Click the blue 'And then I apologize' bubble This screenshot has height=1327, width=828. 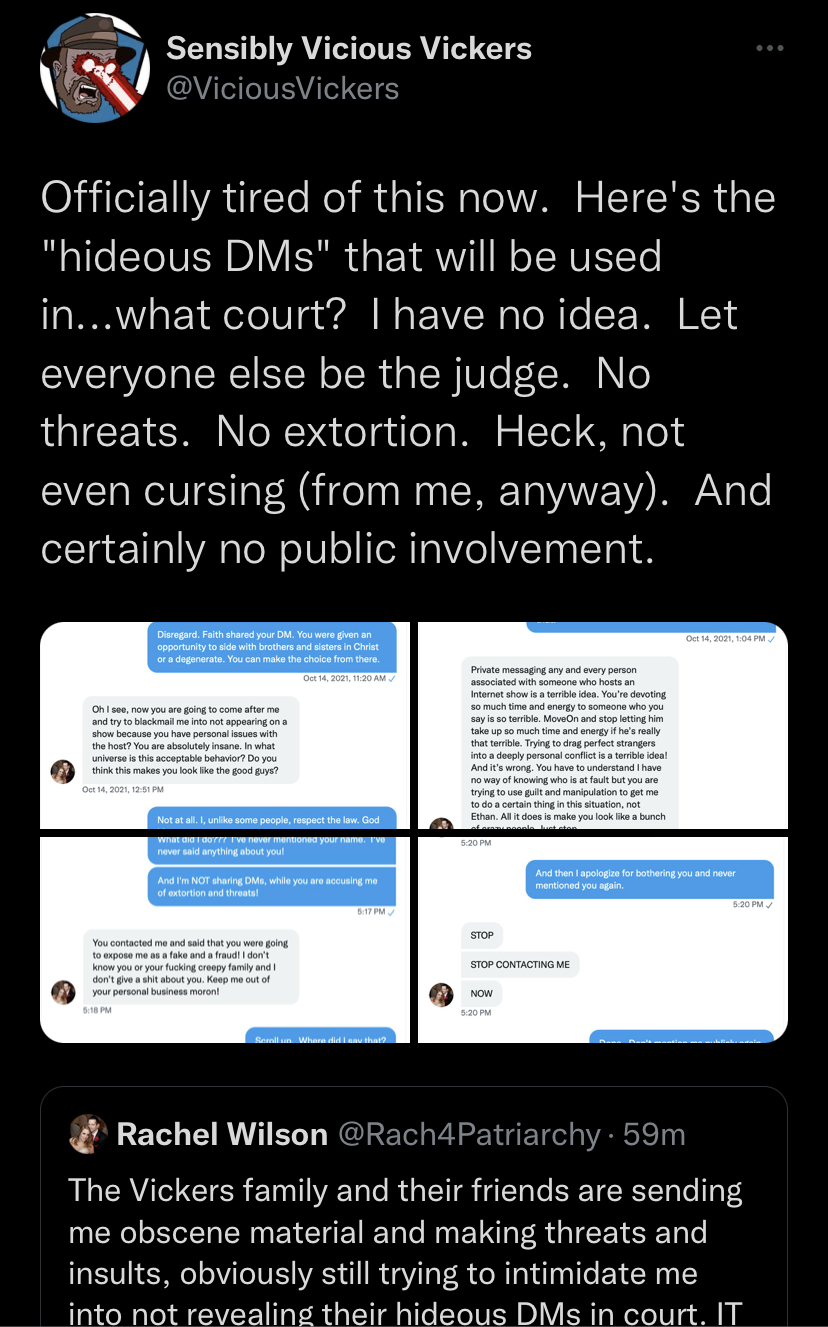(x=651, y=879)
